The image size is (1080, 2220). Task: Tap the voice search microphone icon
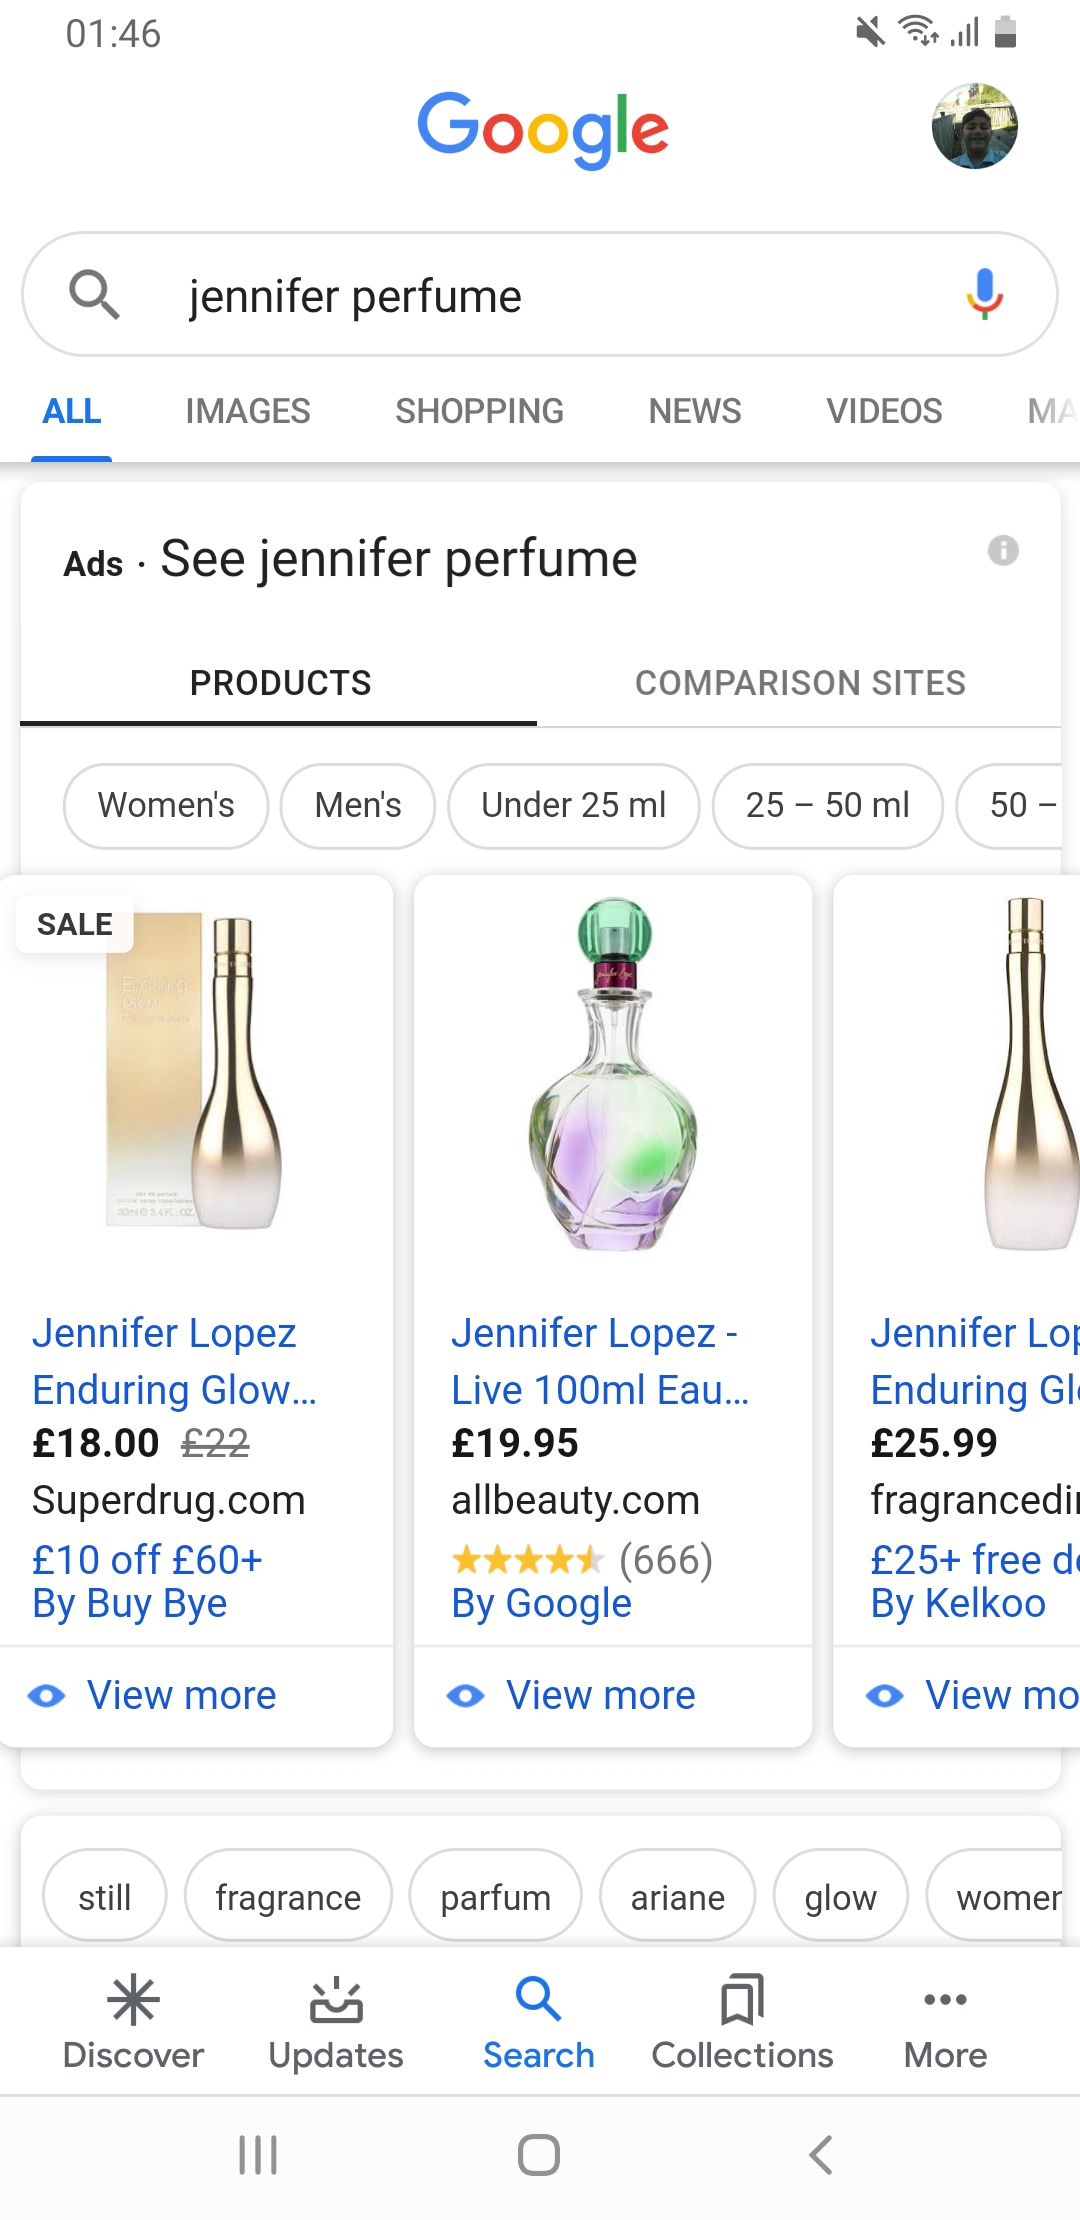pos(984,294)
